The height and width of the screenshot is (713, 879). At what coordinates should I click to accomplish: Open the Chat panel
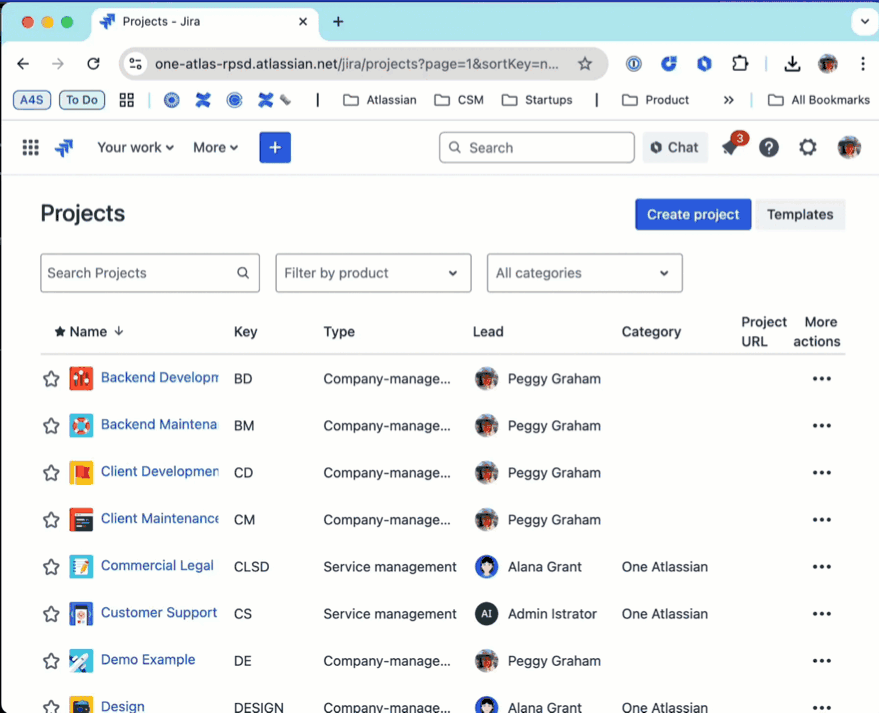coord(674,147)
